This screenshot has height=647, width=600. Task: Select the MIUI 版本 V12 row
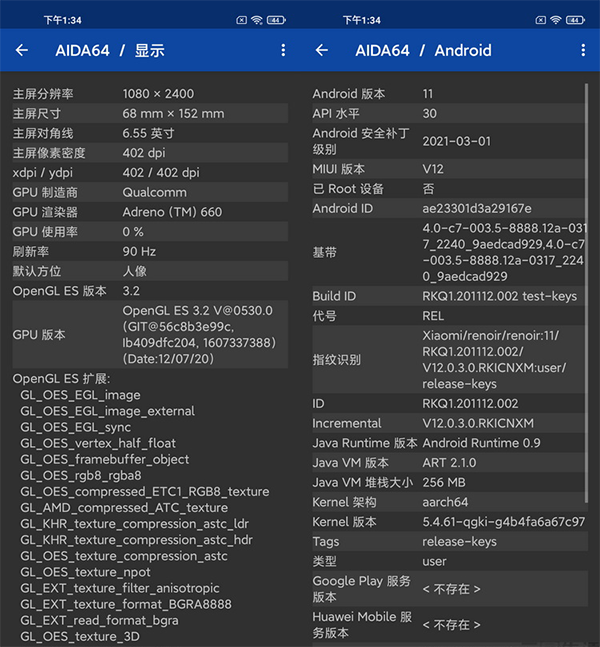(x=445, y=169)
